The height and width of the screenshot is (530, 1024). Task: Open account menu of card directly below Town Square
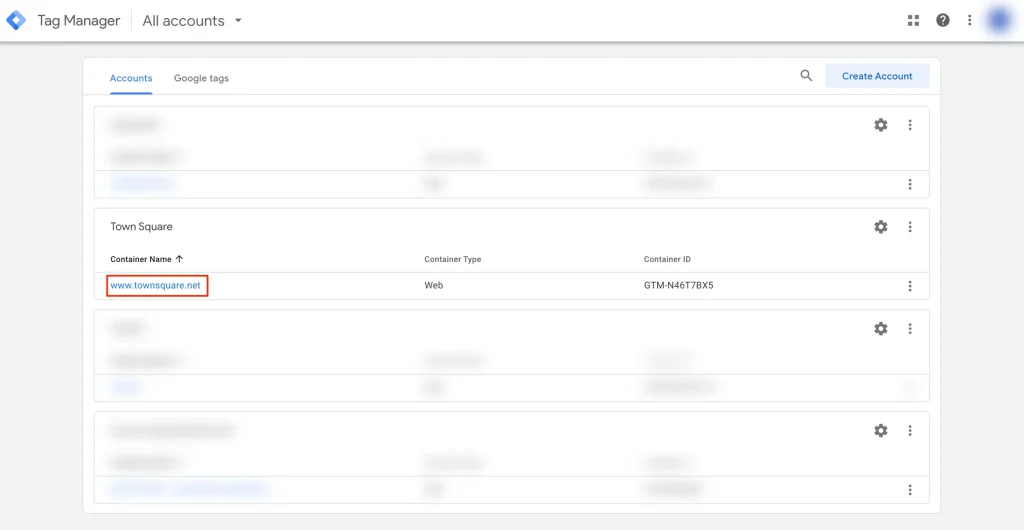(910, 328)
